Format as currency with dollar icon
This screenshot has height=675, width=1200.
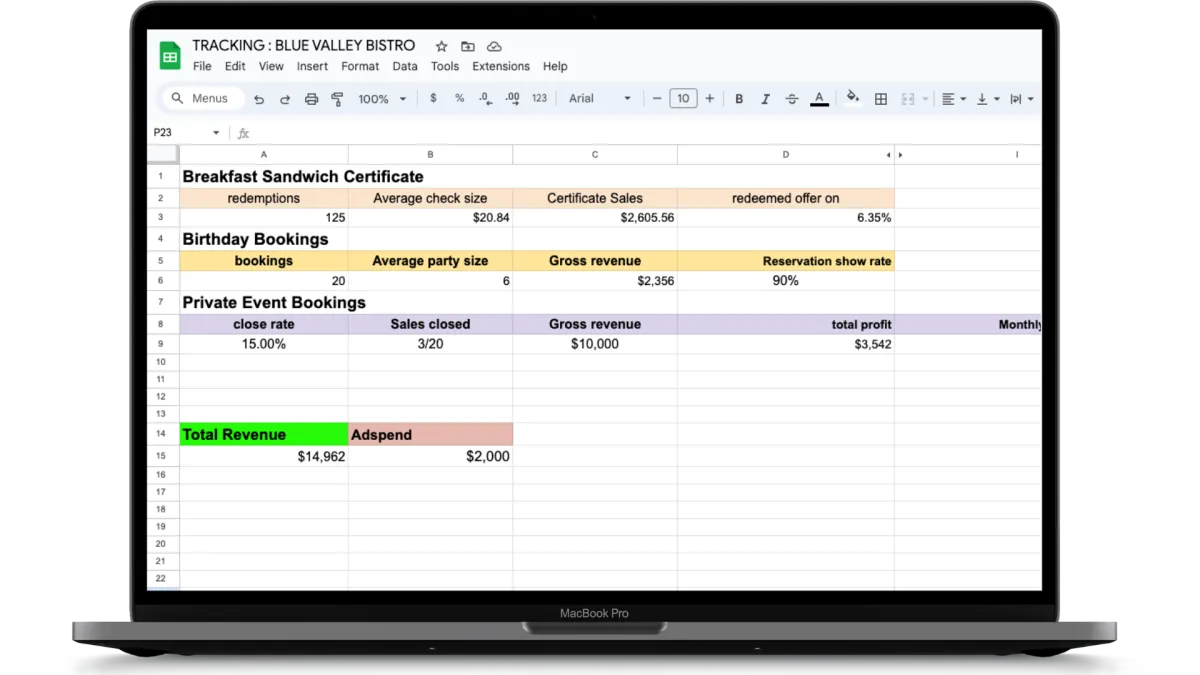[x=433, y=98]
